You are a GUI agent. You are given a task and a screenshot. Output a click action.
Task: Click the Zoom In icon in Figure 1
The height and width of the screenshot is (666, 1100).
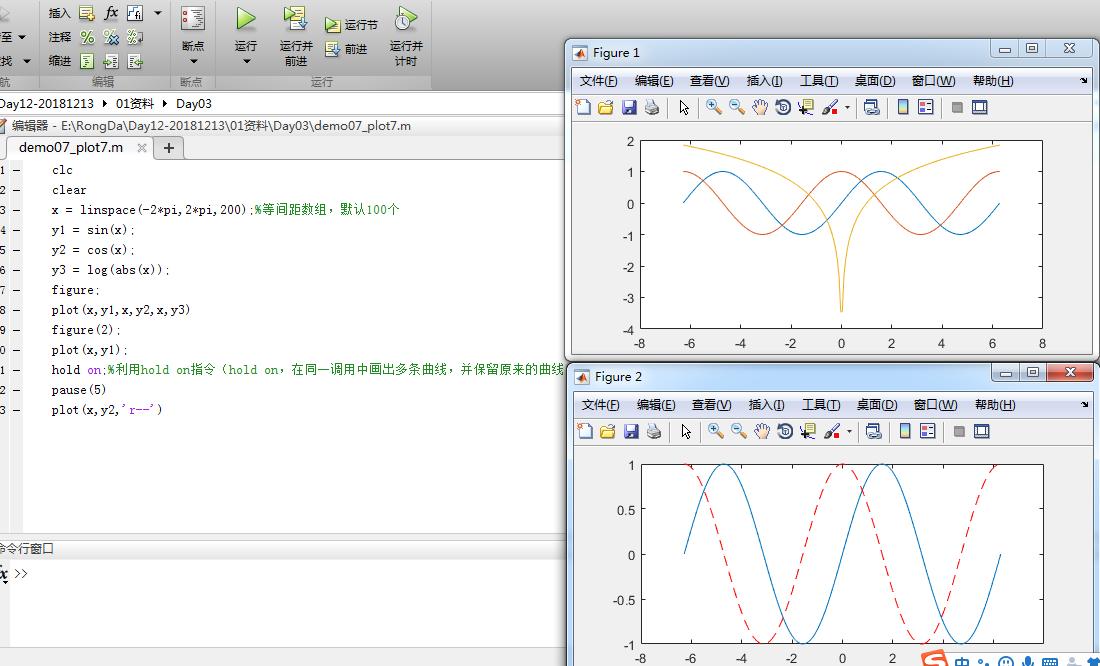click(713, 107)
